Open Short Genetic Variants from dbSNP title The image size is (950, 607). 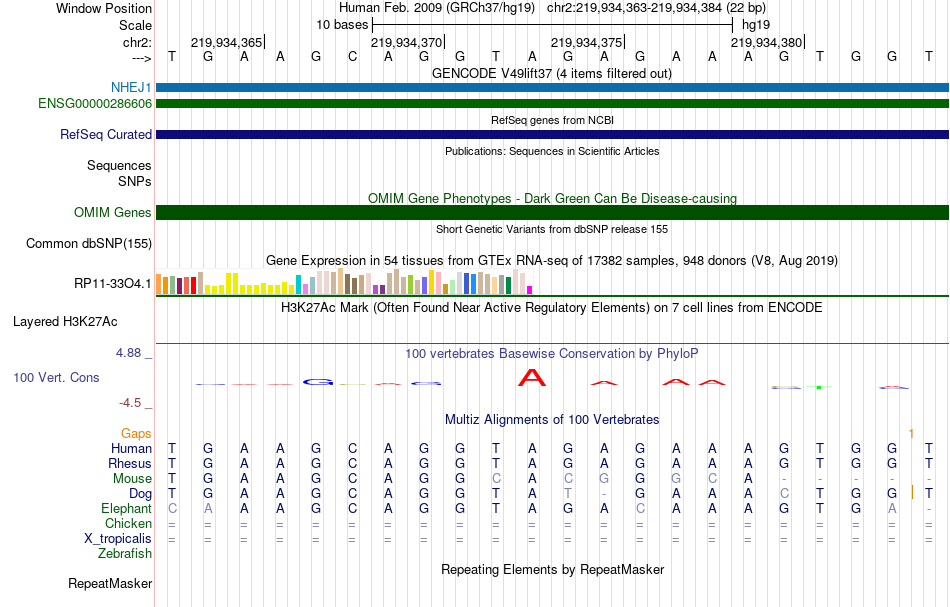552,229
